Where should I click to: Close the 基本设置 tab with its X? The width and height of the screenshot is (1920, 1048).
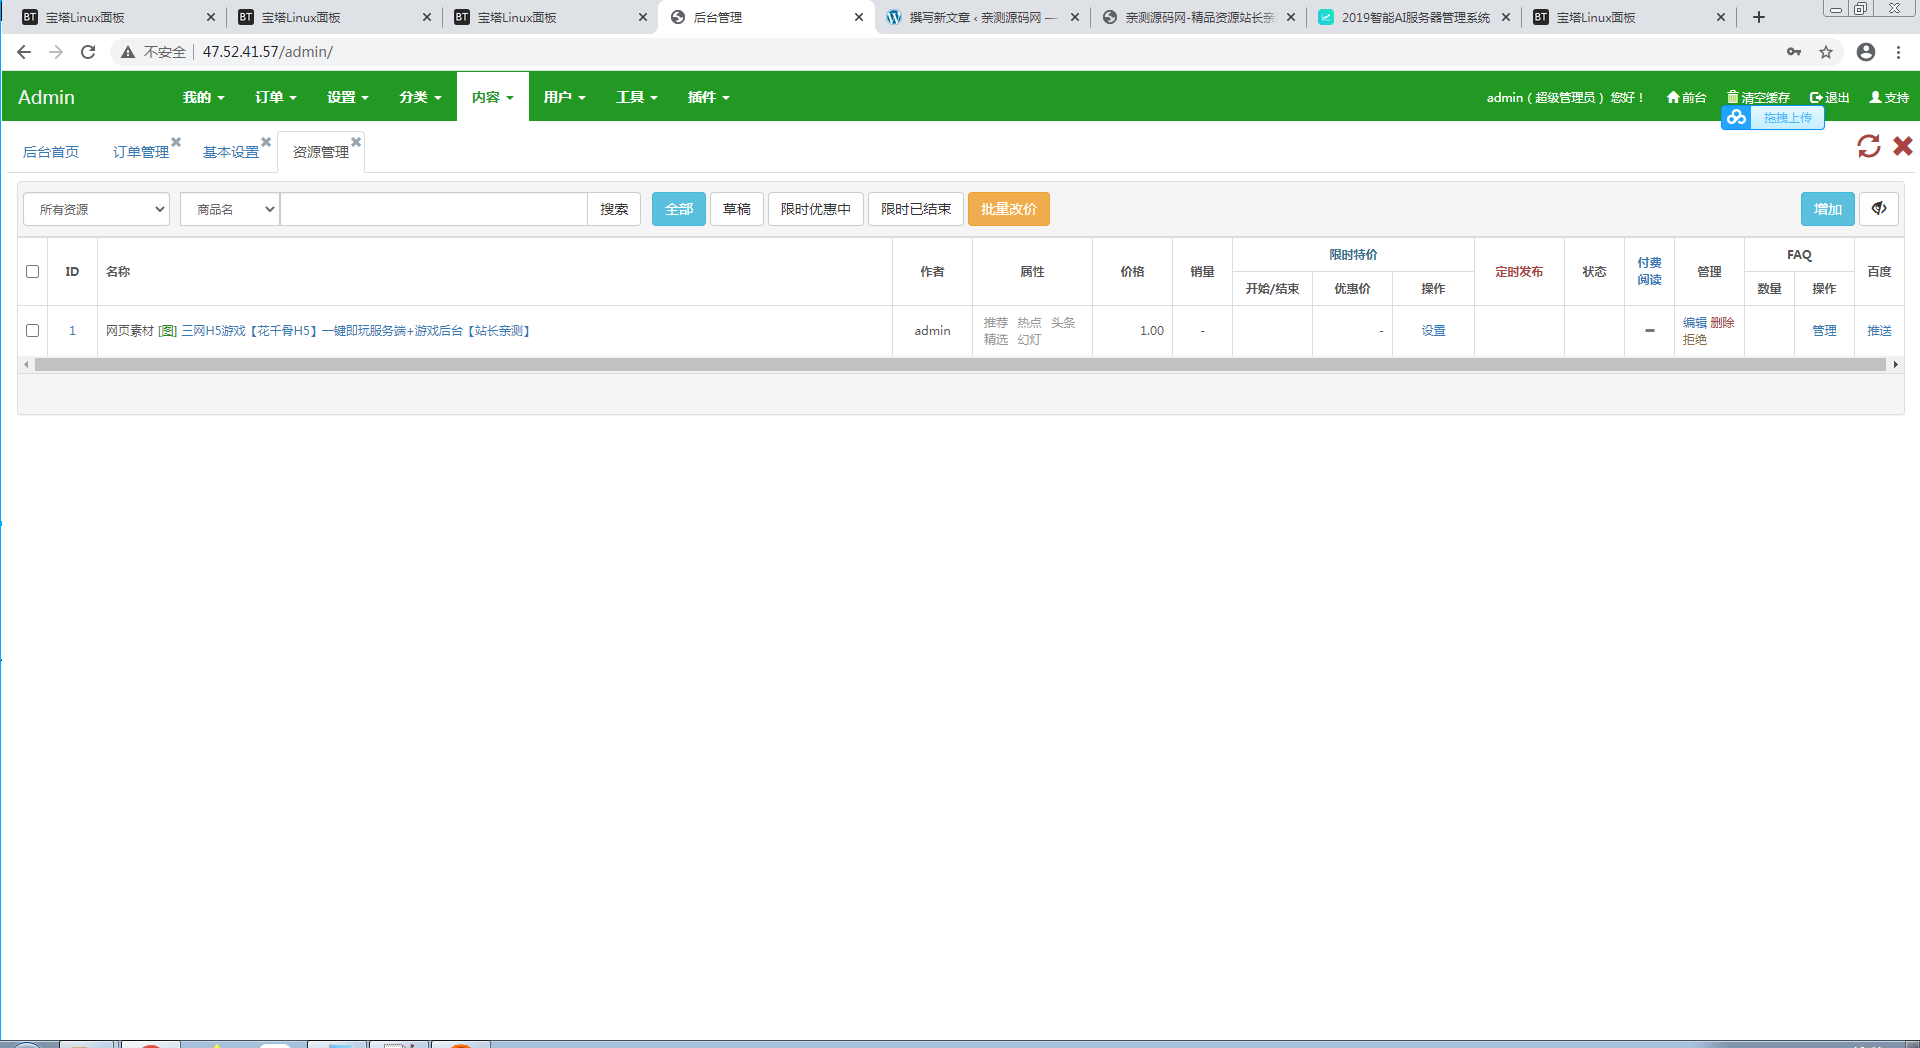pos(266,142)
